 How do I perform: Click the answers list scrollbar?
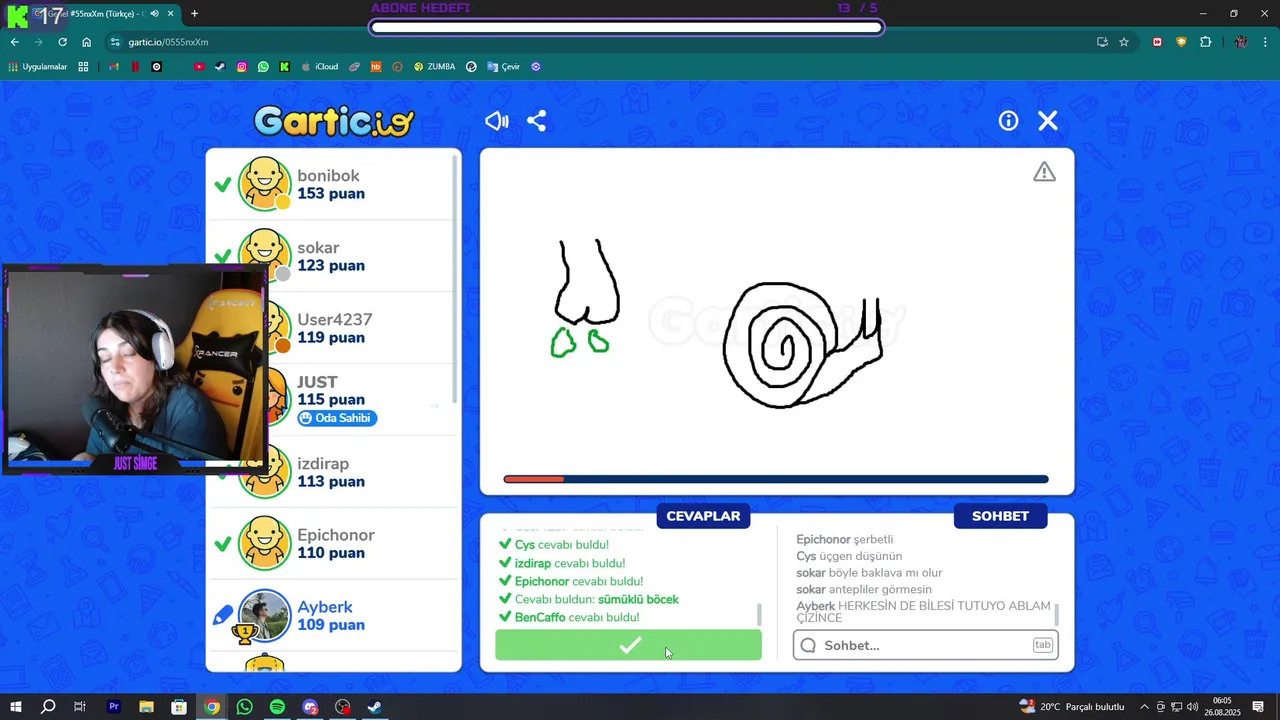click(x=759, y=614)
